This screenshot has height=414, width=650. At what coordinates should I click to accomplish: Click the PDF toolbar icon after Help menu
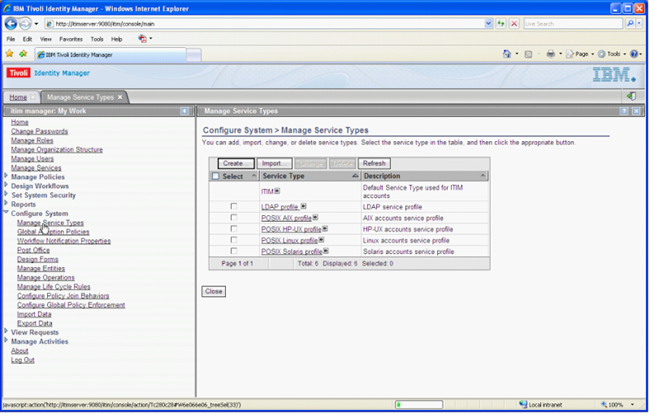143,39
